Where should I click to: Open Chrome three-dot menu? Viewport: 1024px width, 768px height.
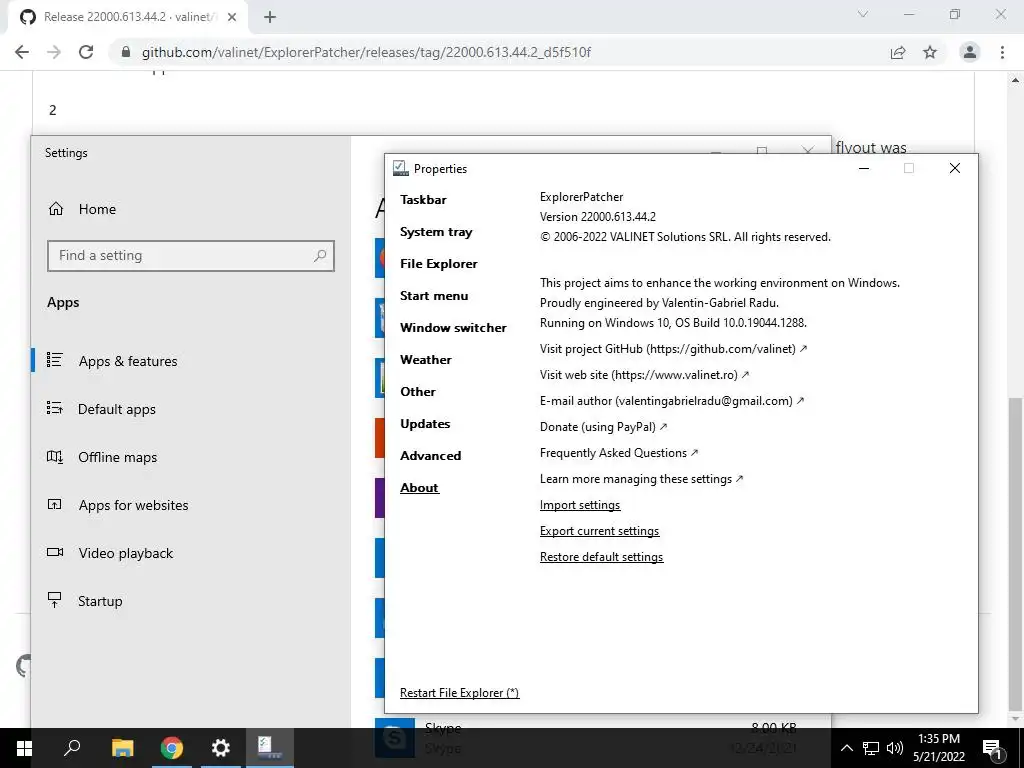[x=1002, y=52]
